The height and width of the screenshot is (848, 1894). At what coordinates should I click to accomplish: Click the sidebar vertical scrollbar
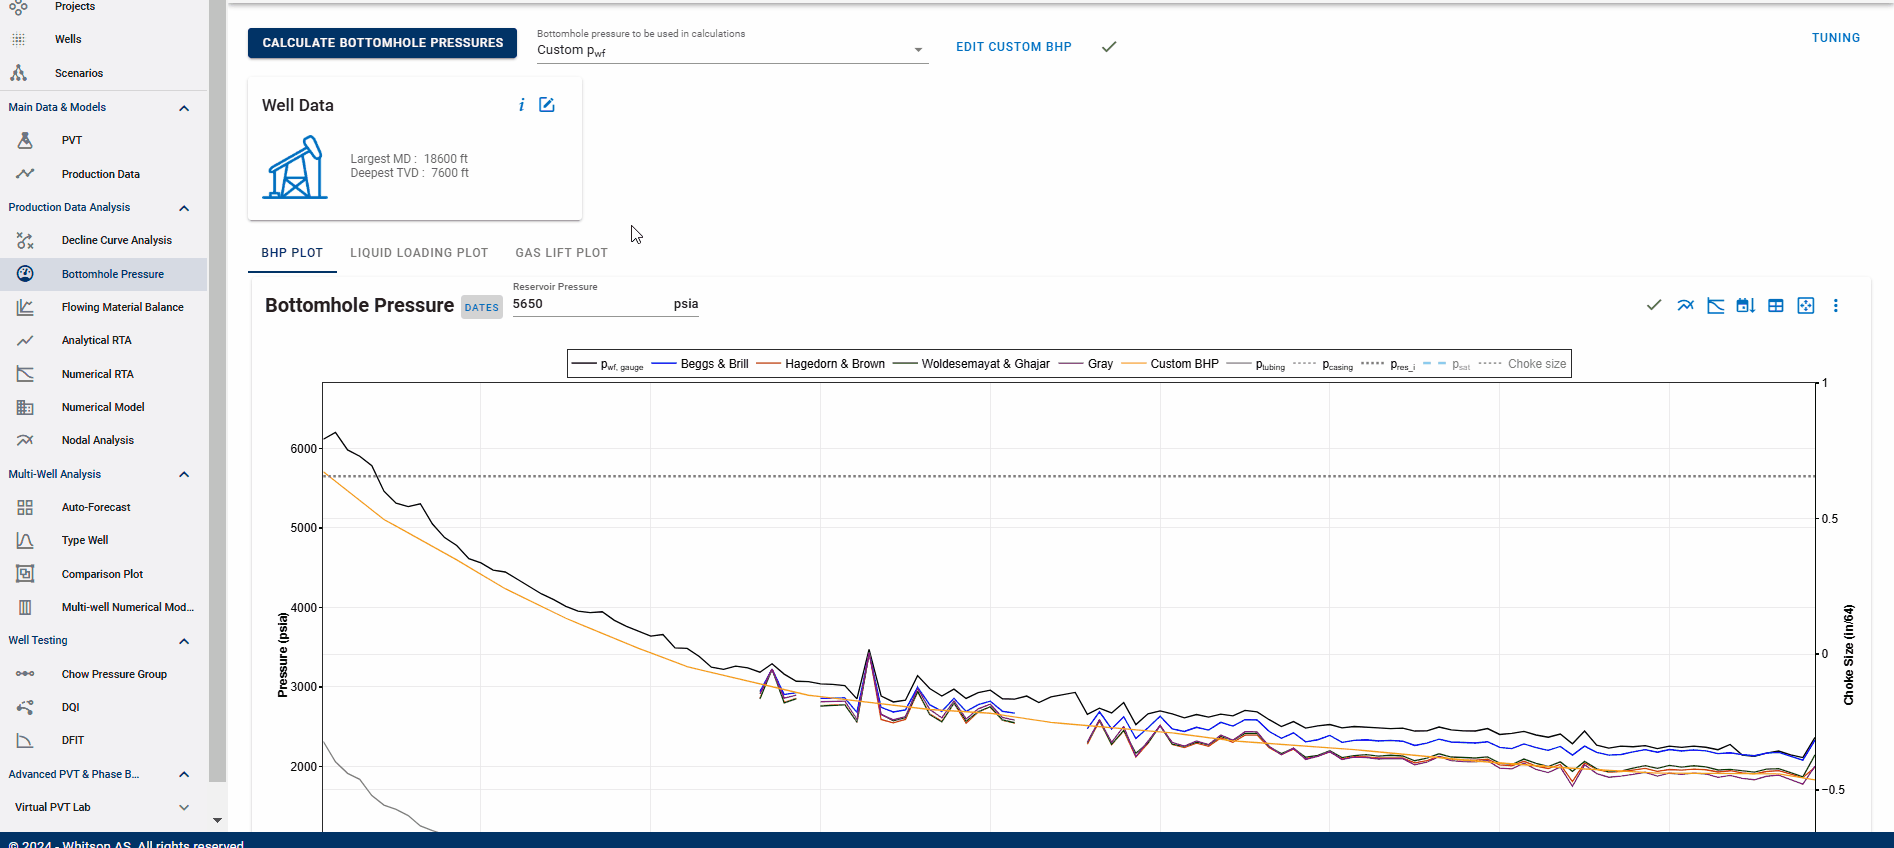217,390
